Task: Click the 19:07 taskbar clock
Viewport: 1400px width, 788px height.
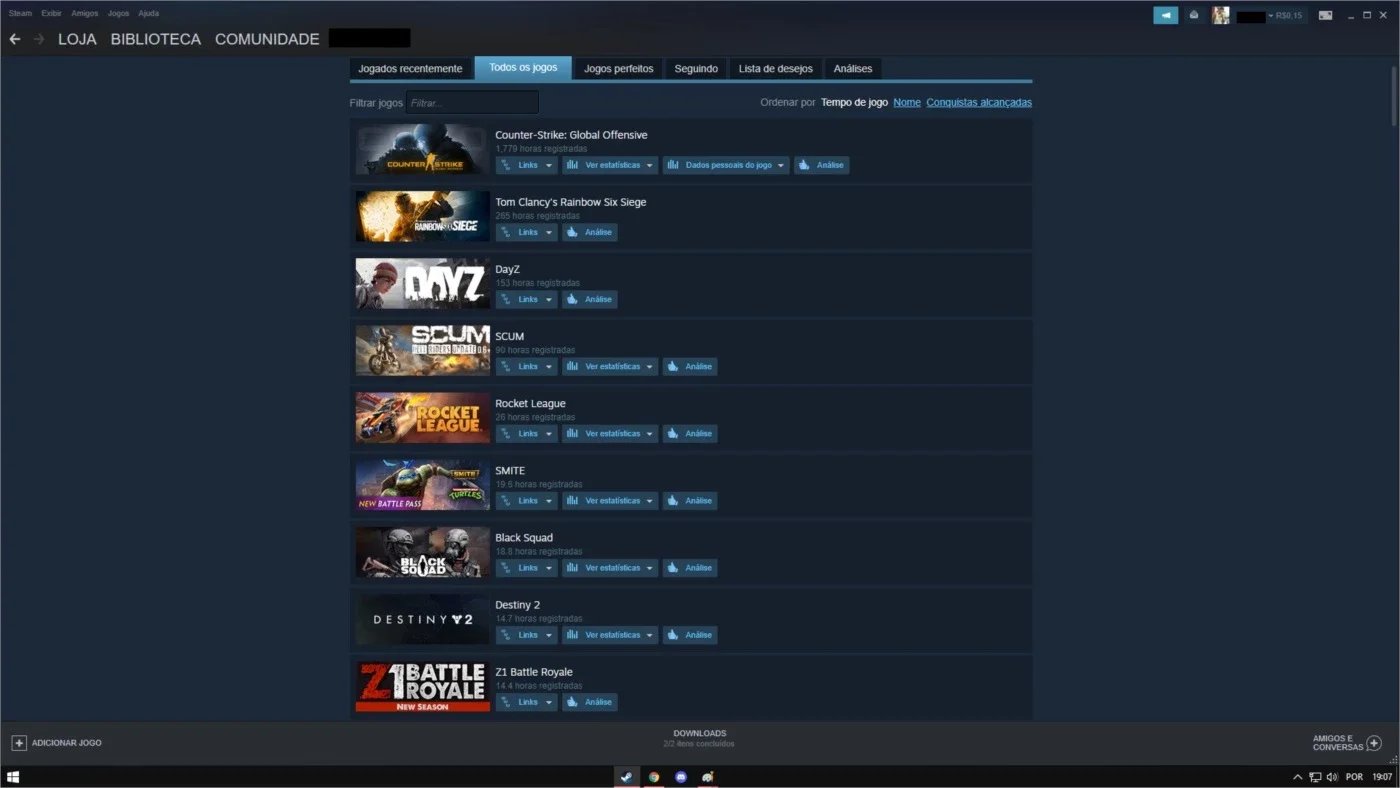Action: tap(1382, 777)
